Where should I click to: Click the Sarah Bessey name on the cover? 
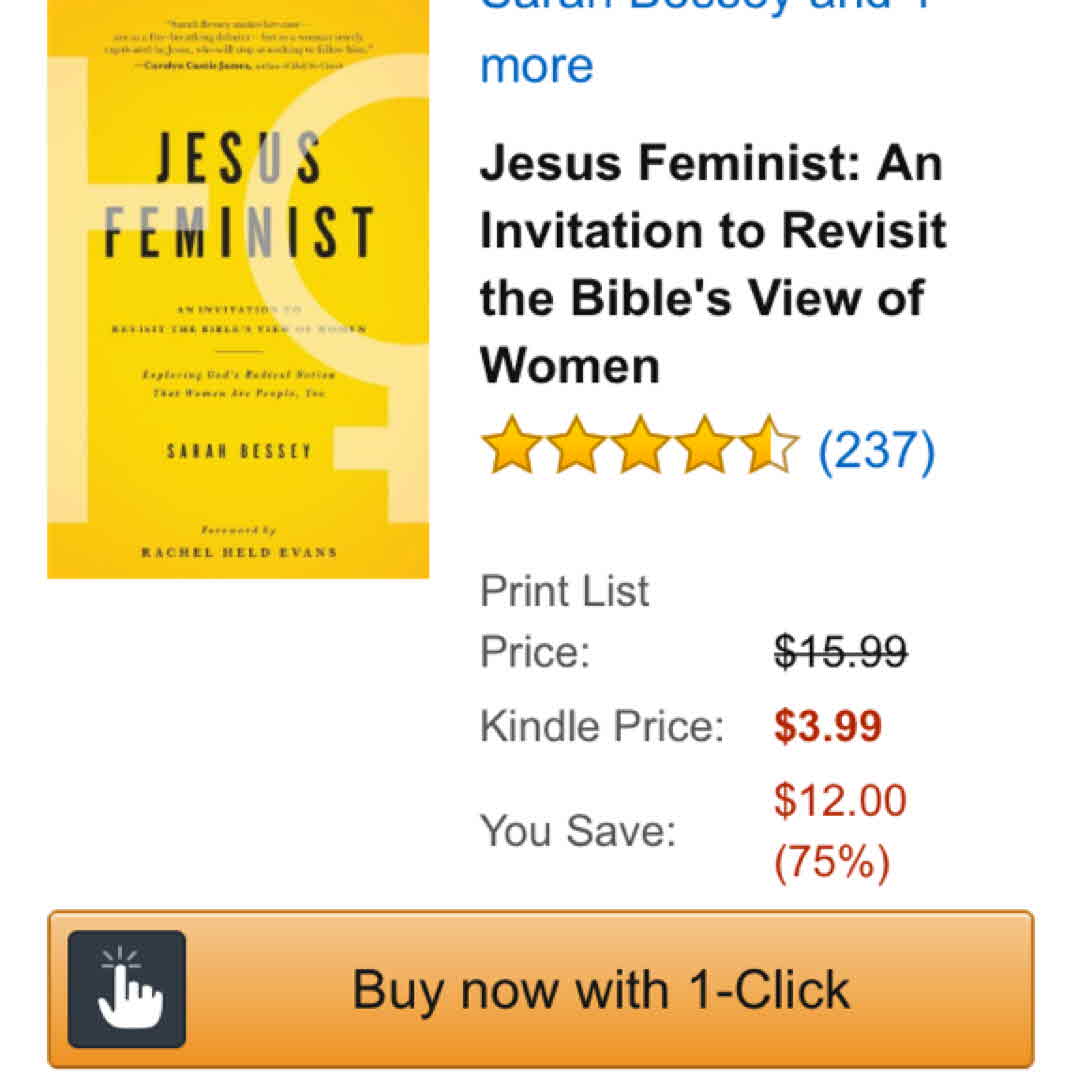click(239, 452)
